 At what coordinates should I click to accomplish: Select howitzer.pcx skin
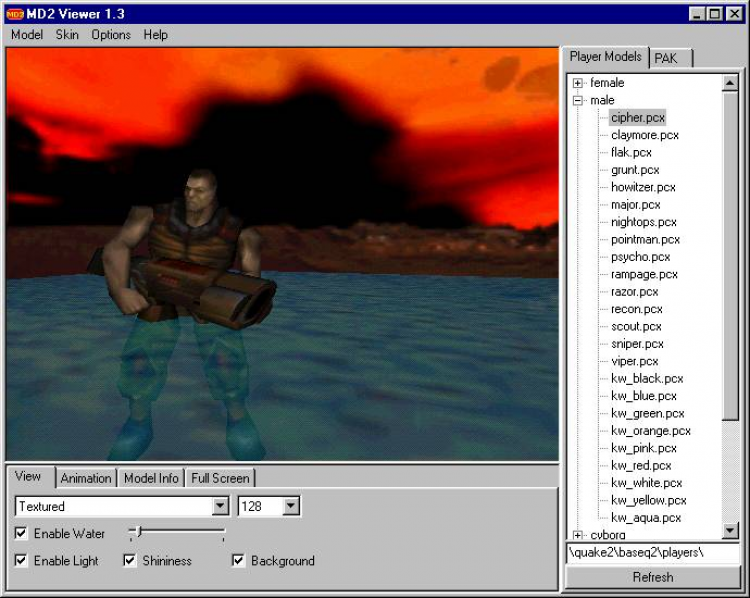pos(643,188)
